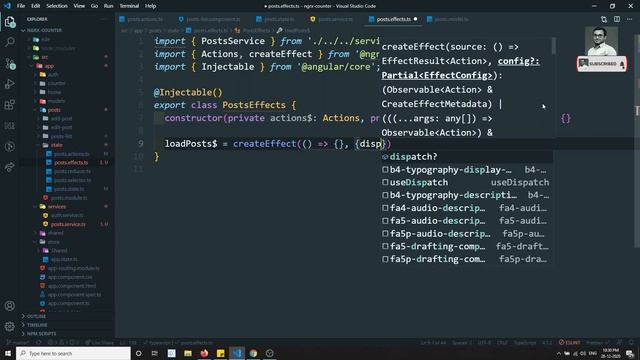The image size is (640, 360).
Task: Click the Cortana circle on taskbar
Action: click(x=138, y=353)
